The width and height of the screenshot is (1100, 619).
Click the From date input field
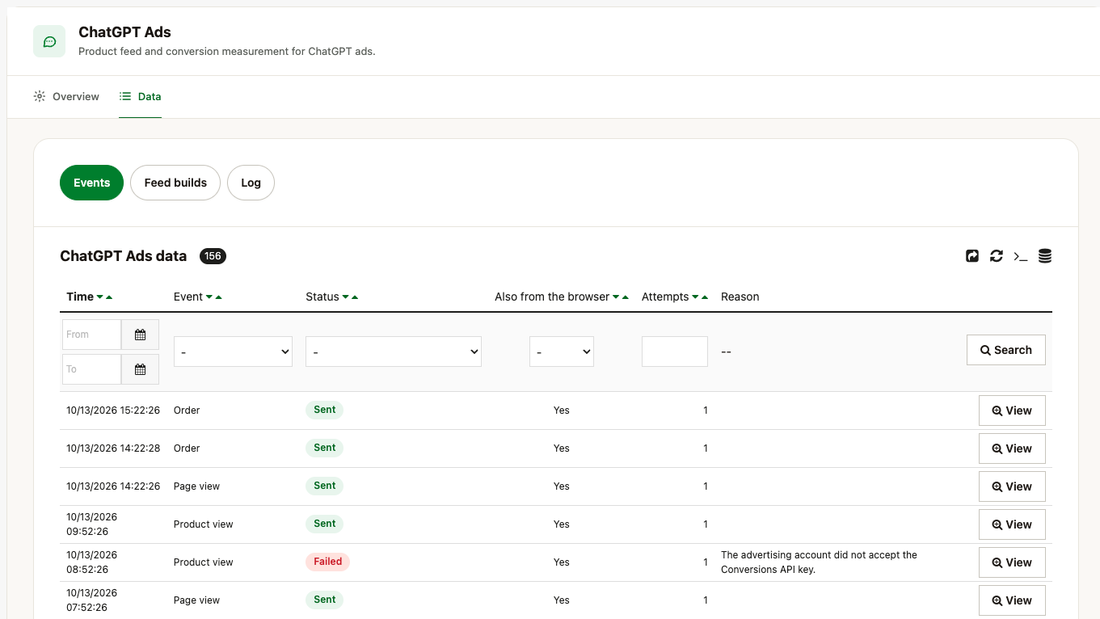pos(92,335)
